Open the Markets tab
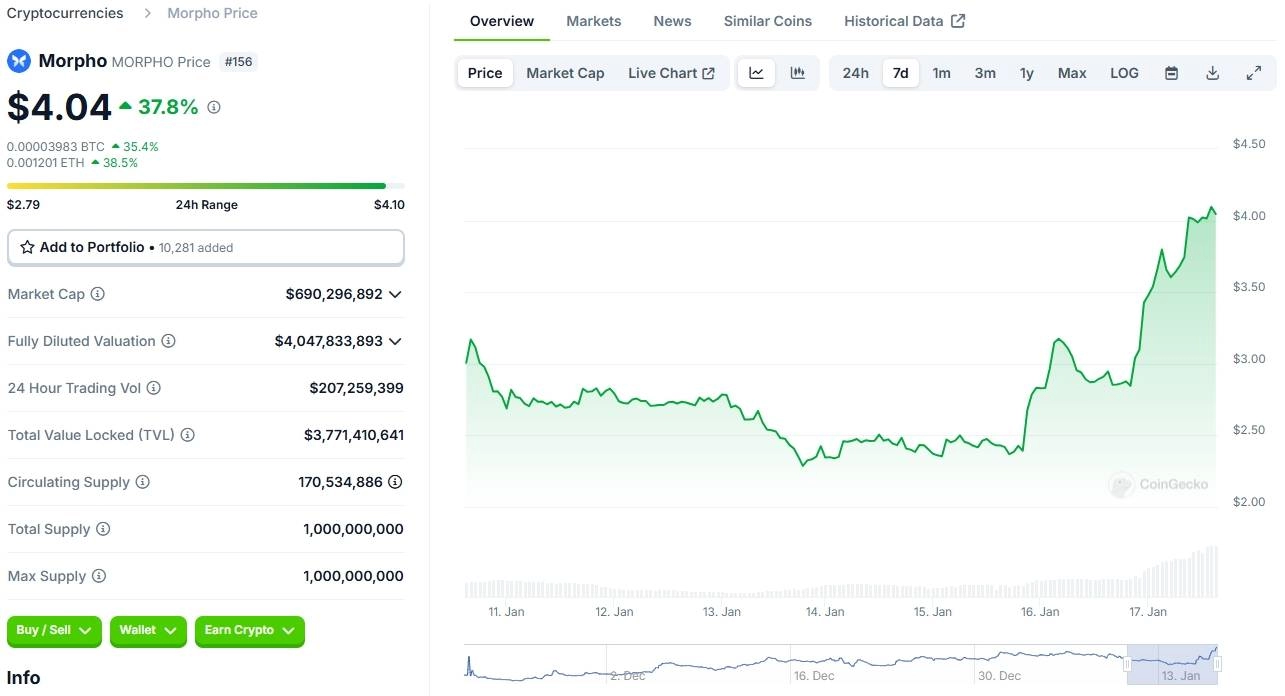 [x=593, y=21]
